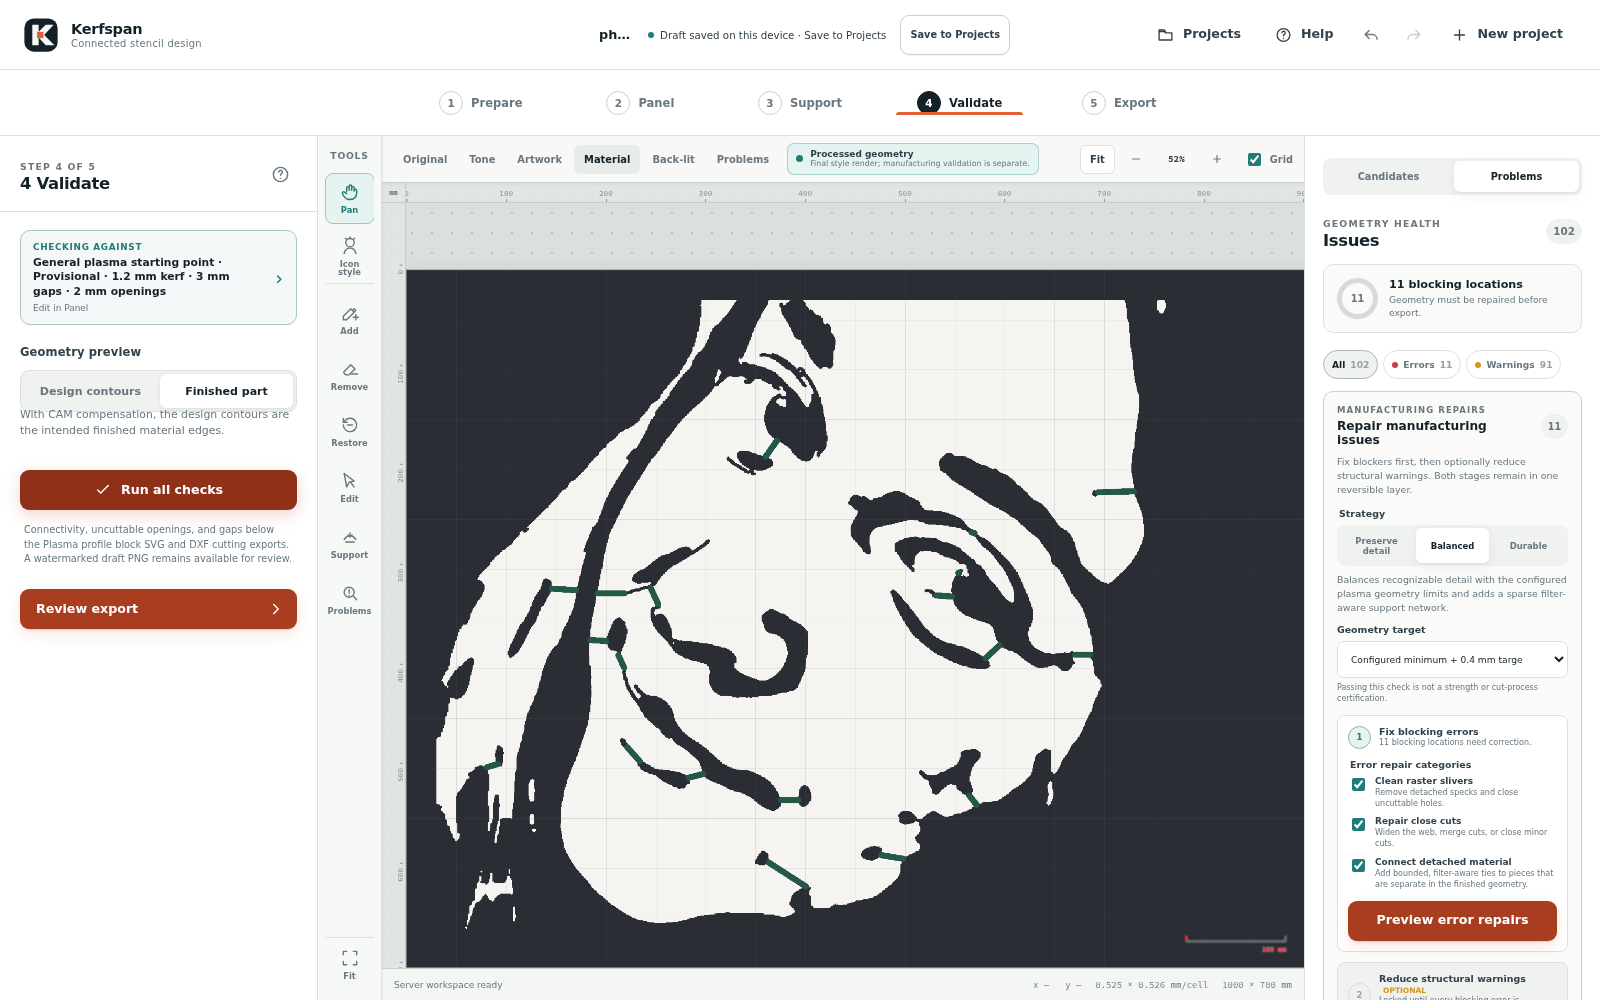Filter issues by Errors 11
The height and width of the screenshot is (1000, 1600).
(1421, 365)
